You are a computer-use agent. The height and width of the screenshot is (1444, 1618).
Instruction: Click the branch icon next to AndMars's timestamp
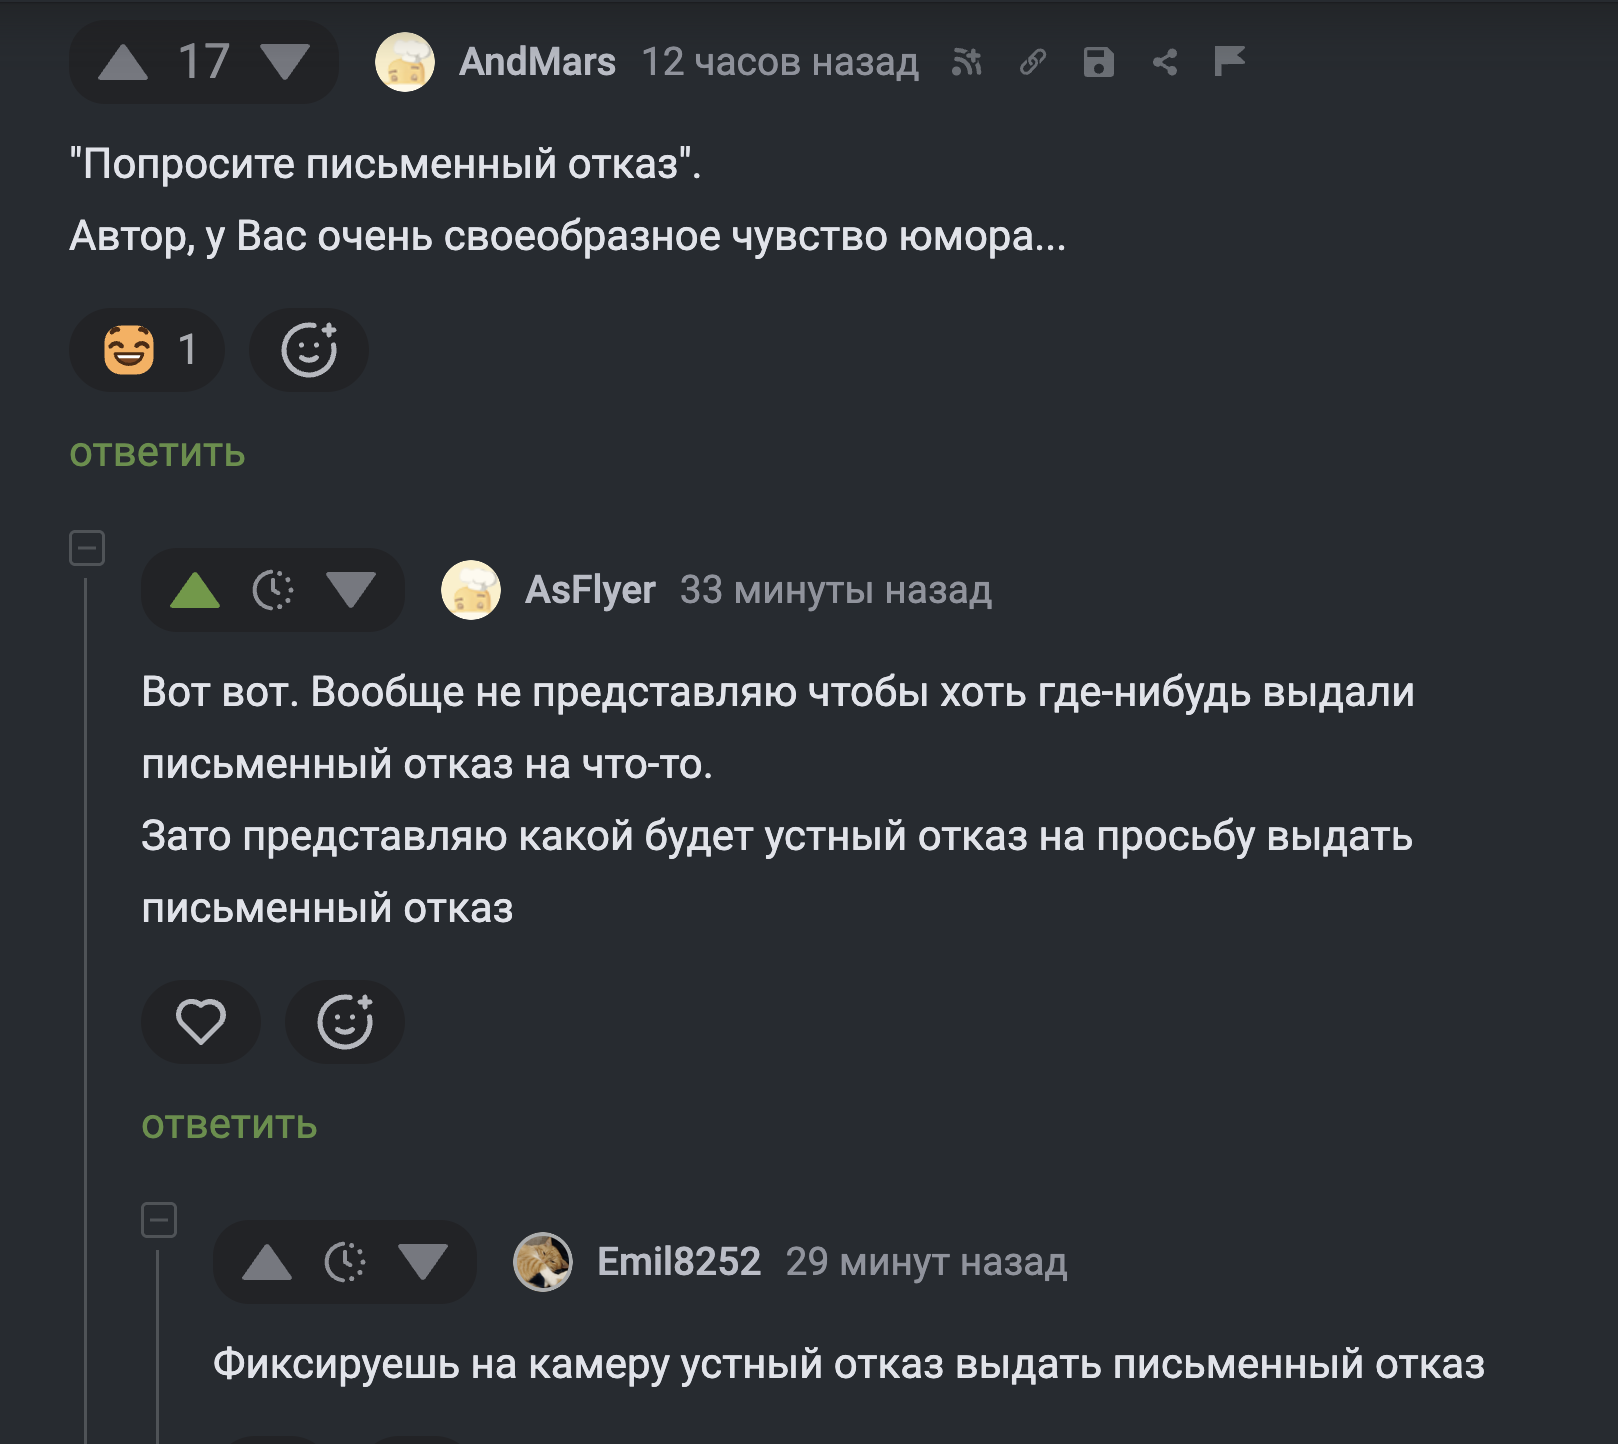point(966,63)
